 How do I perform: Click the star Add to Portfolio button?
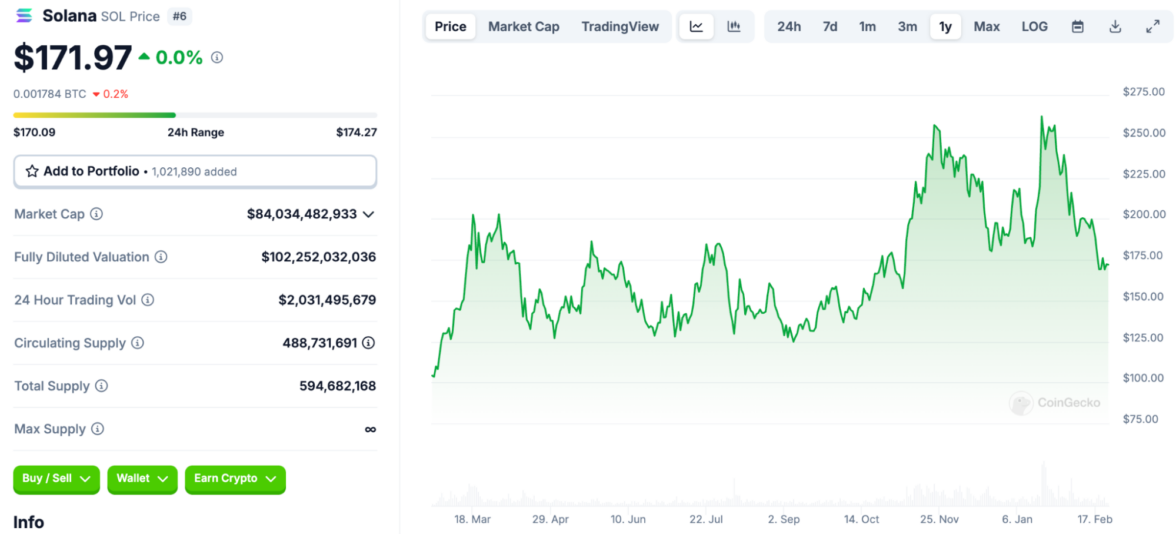click(x=195, y=171)
